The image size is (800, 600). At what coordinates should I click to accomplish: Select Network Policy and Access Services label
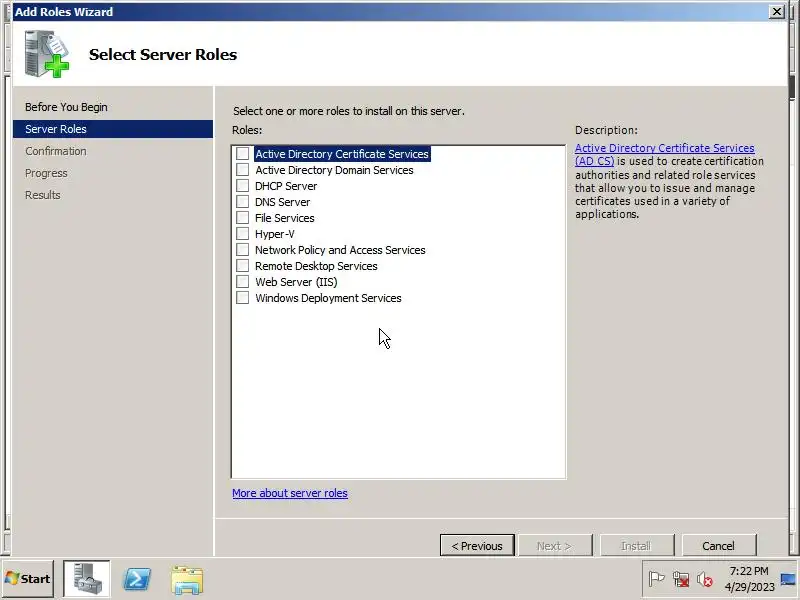tap(340, 250)
